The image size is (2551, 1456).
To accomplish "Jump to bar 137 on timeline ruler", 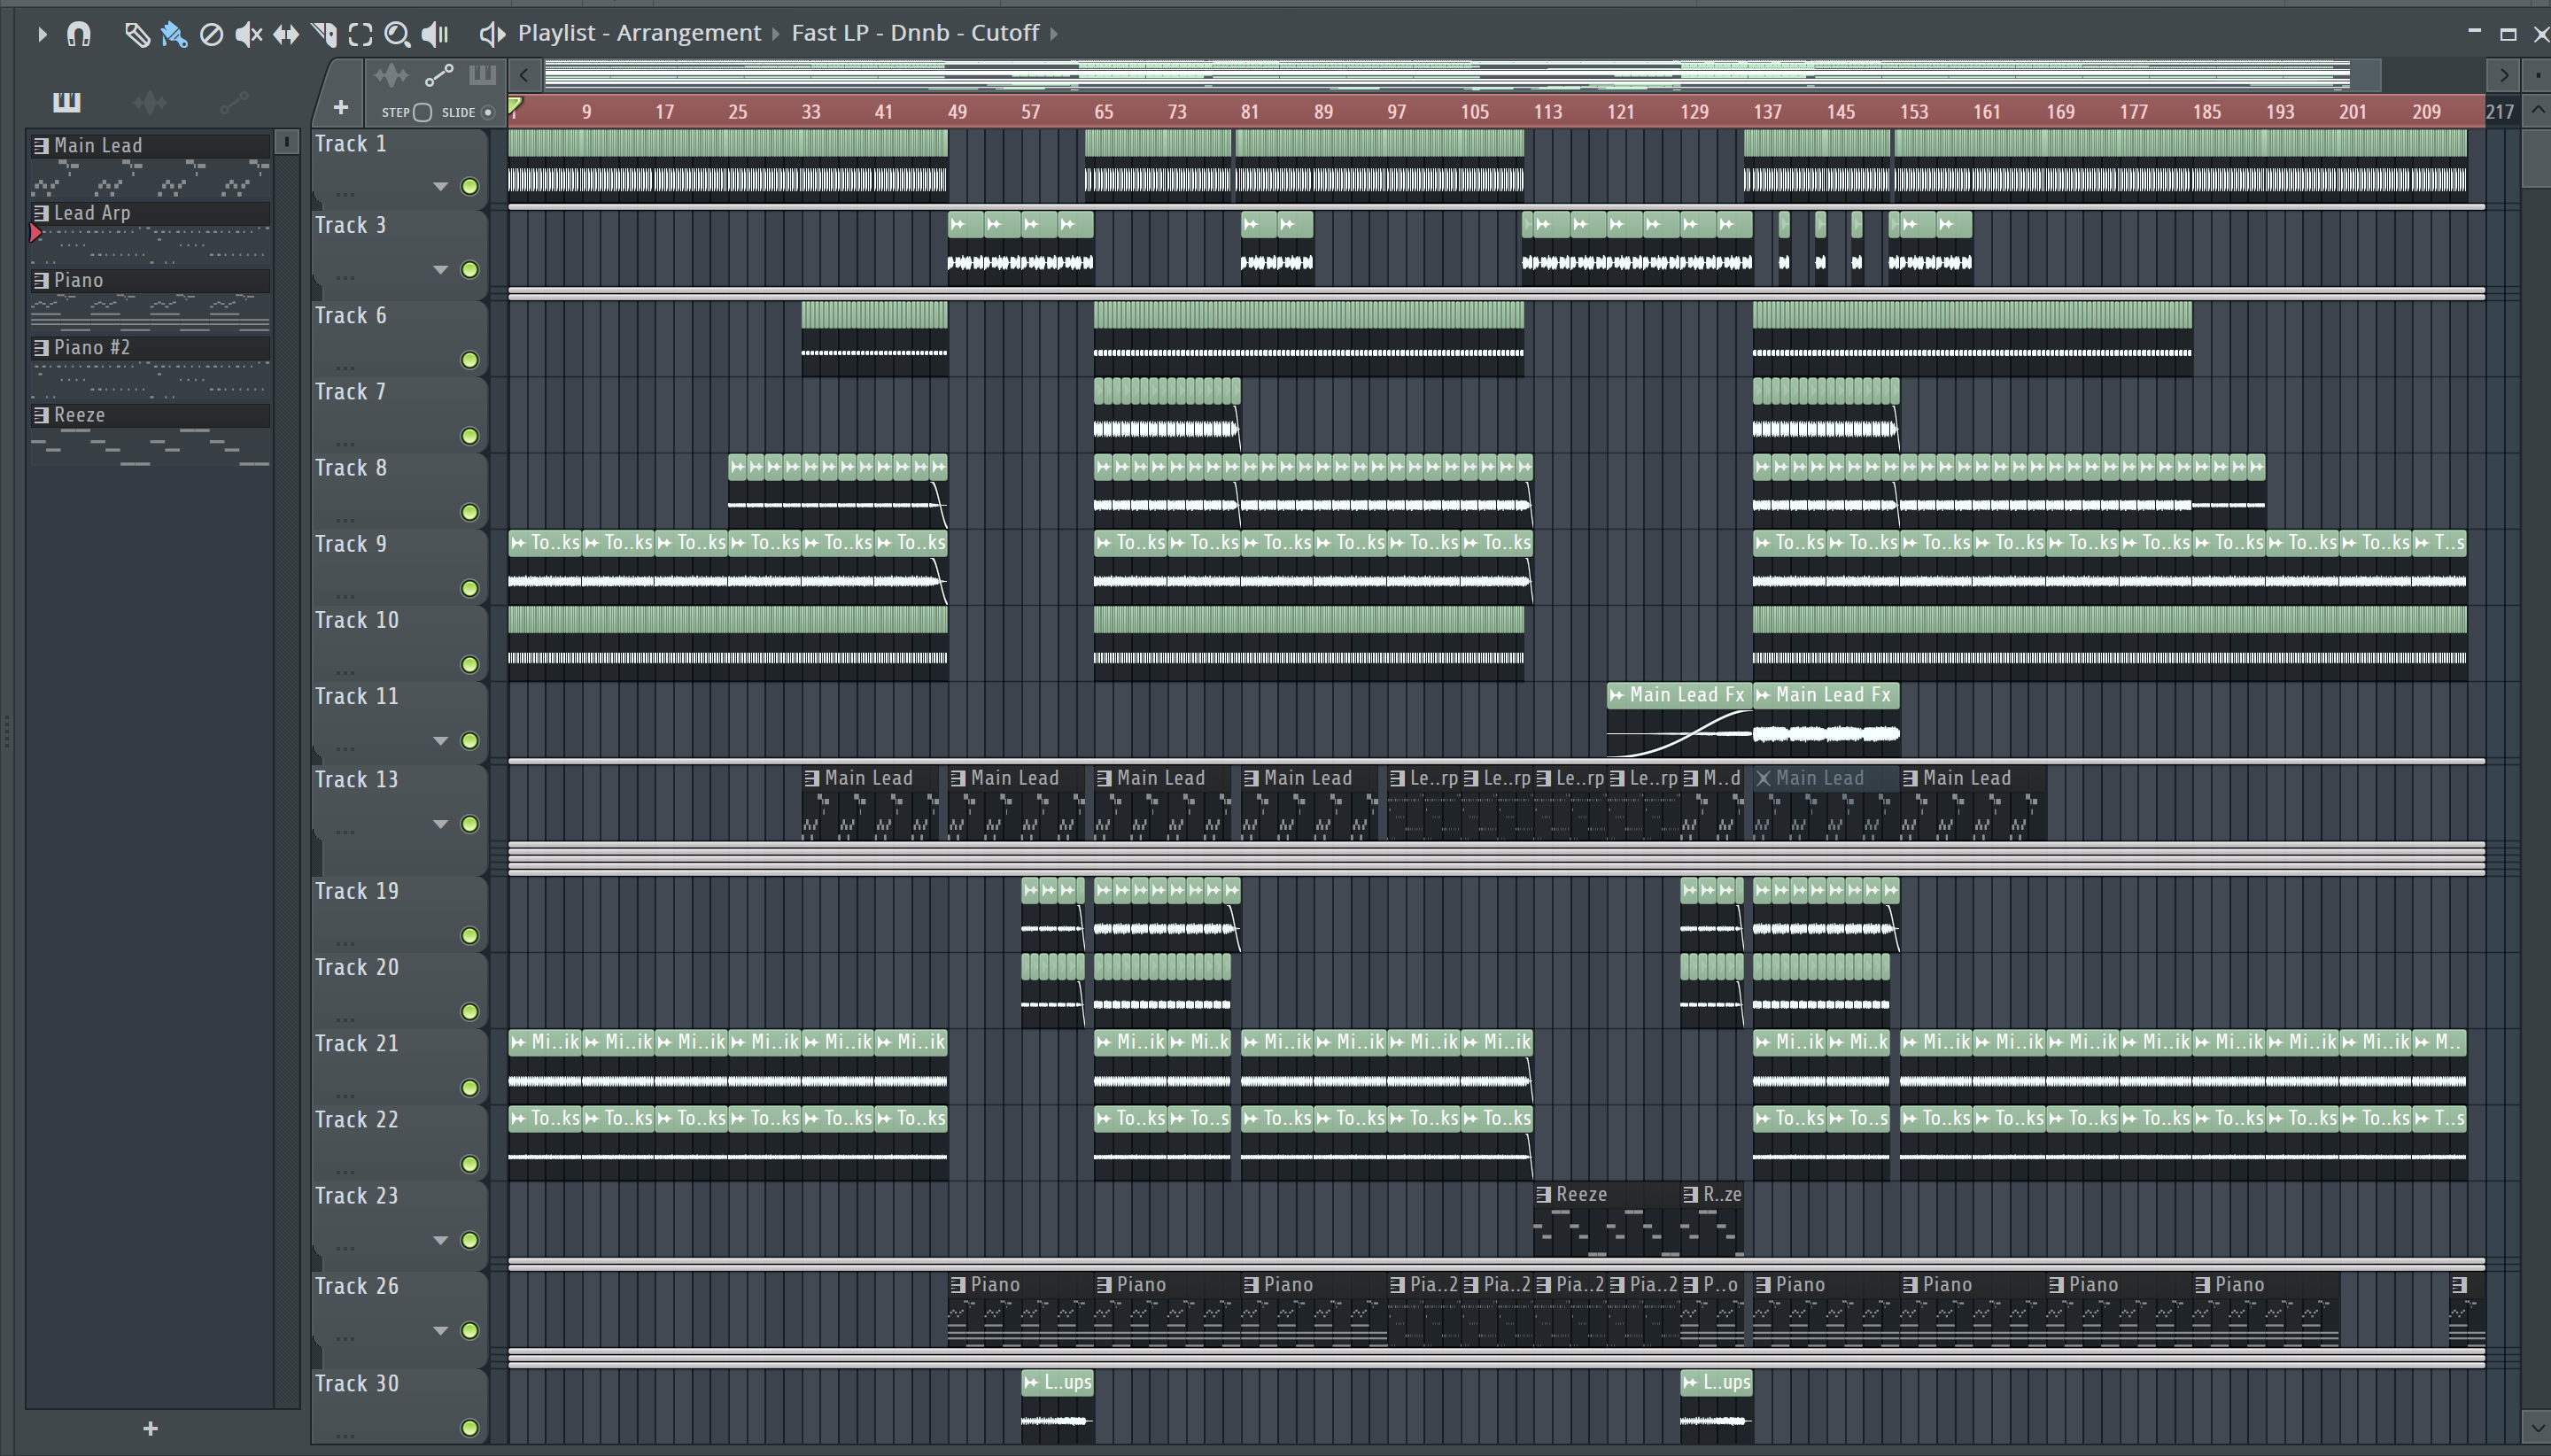I will point(1767,112).
